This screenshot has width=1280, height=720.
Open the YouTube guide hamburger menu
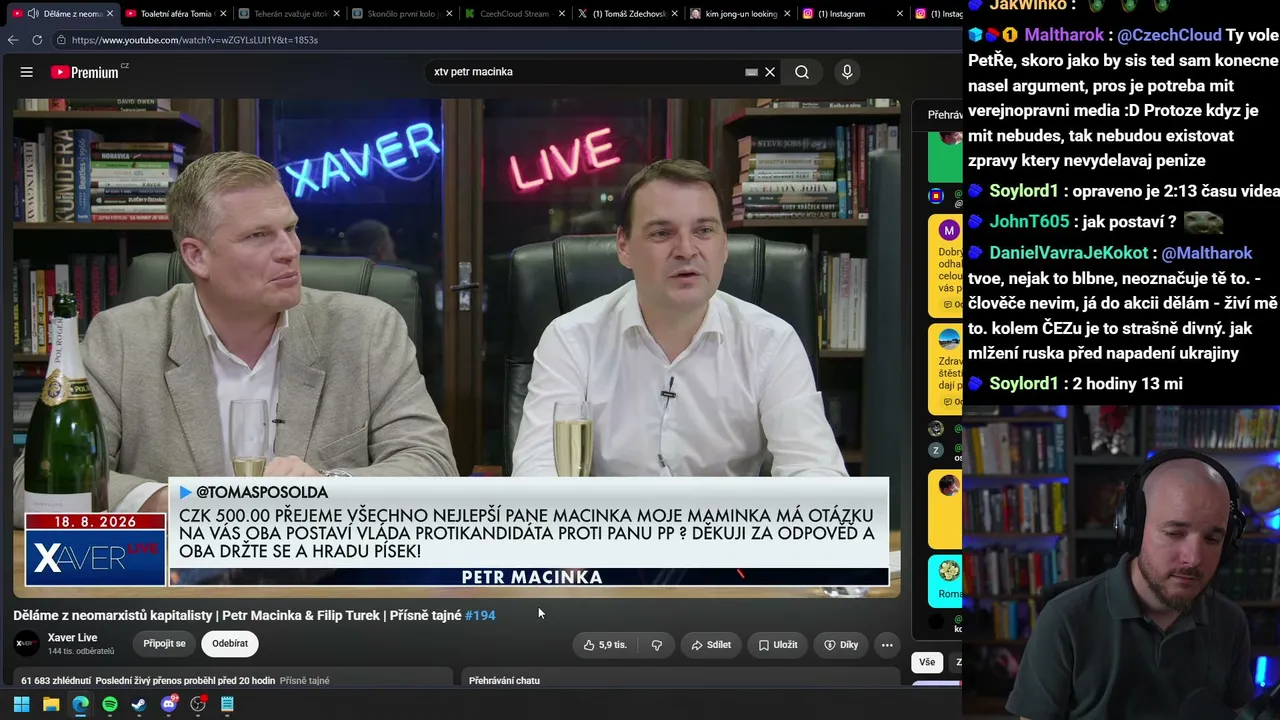click(x=27, y=72)
